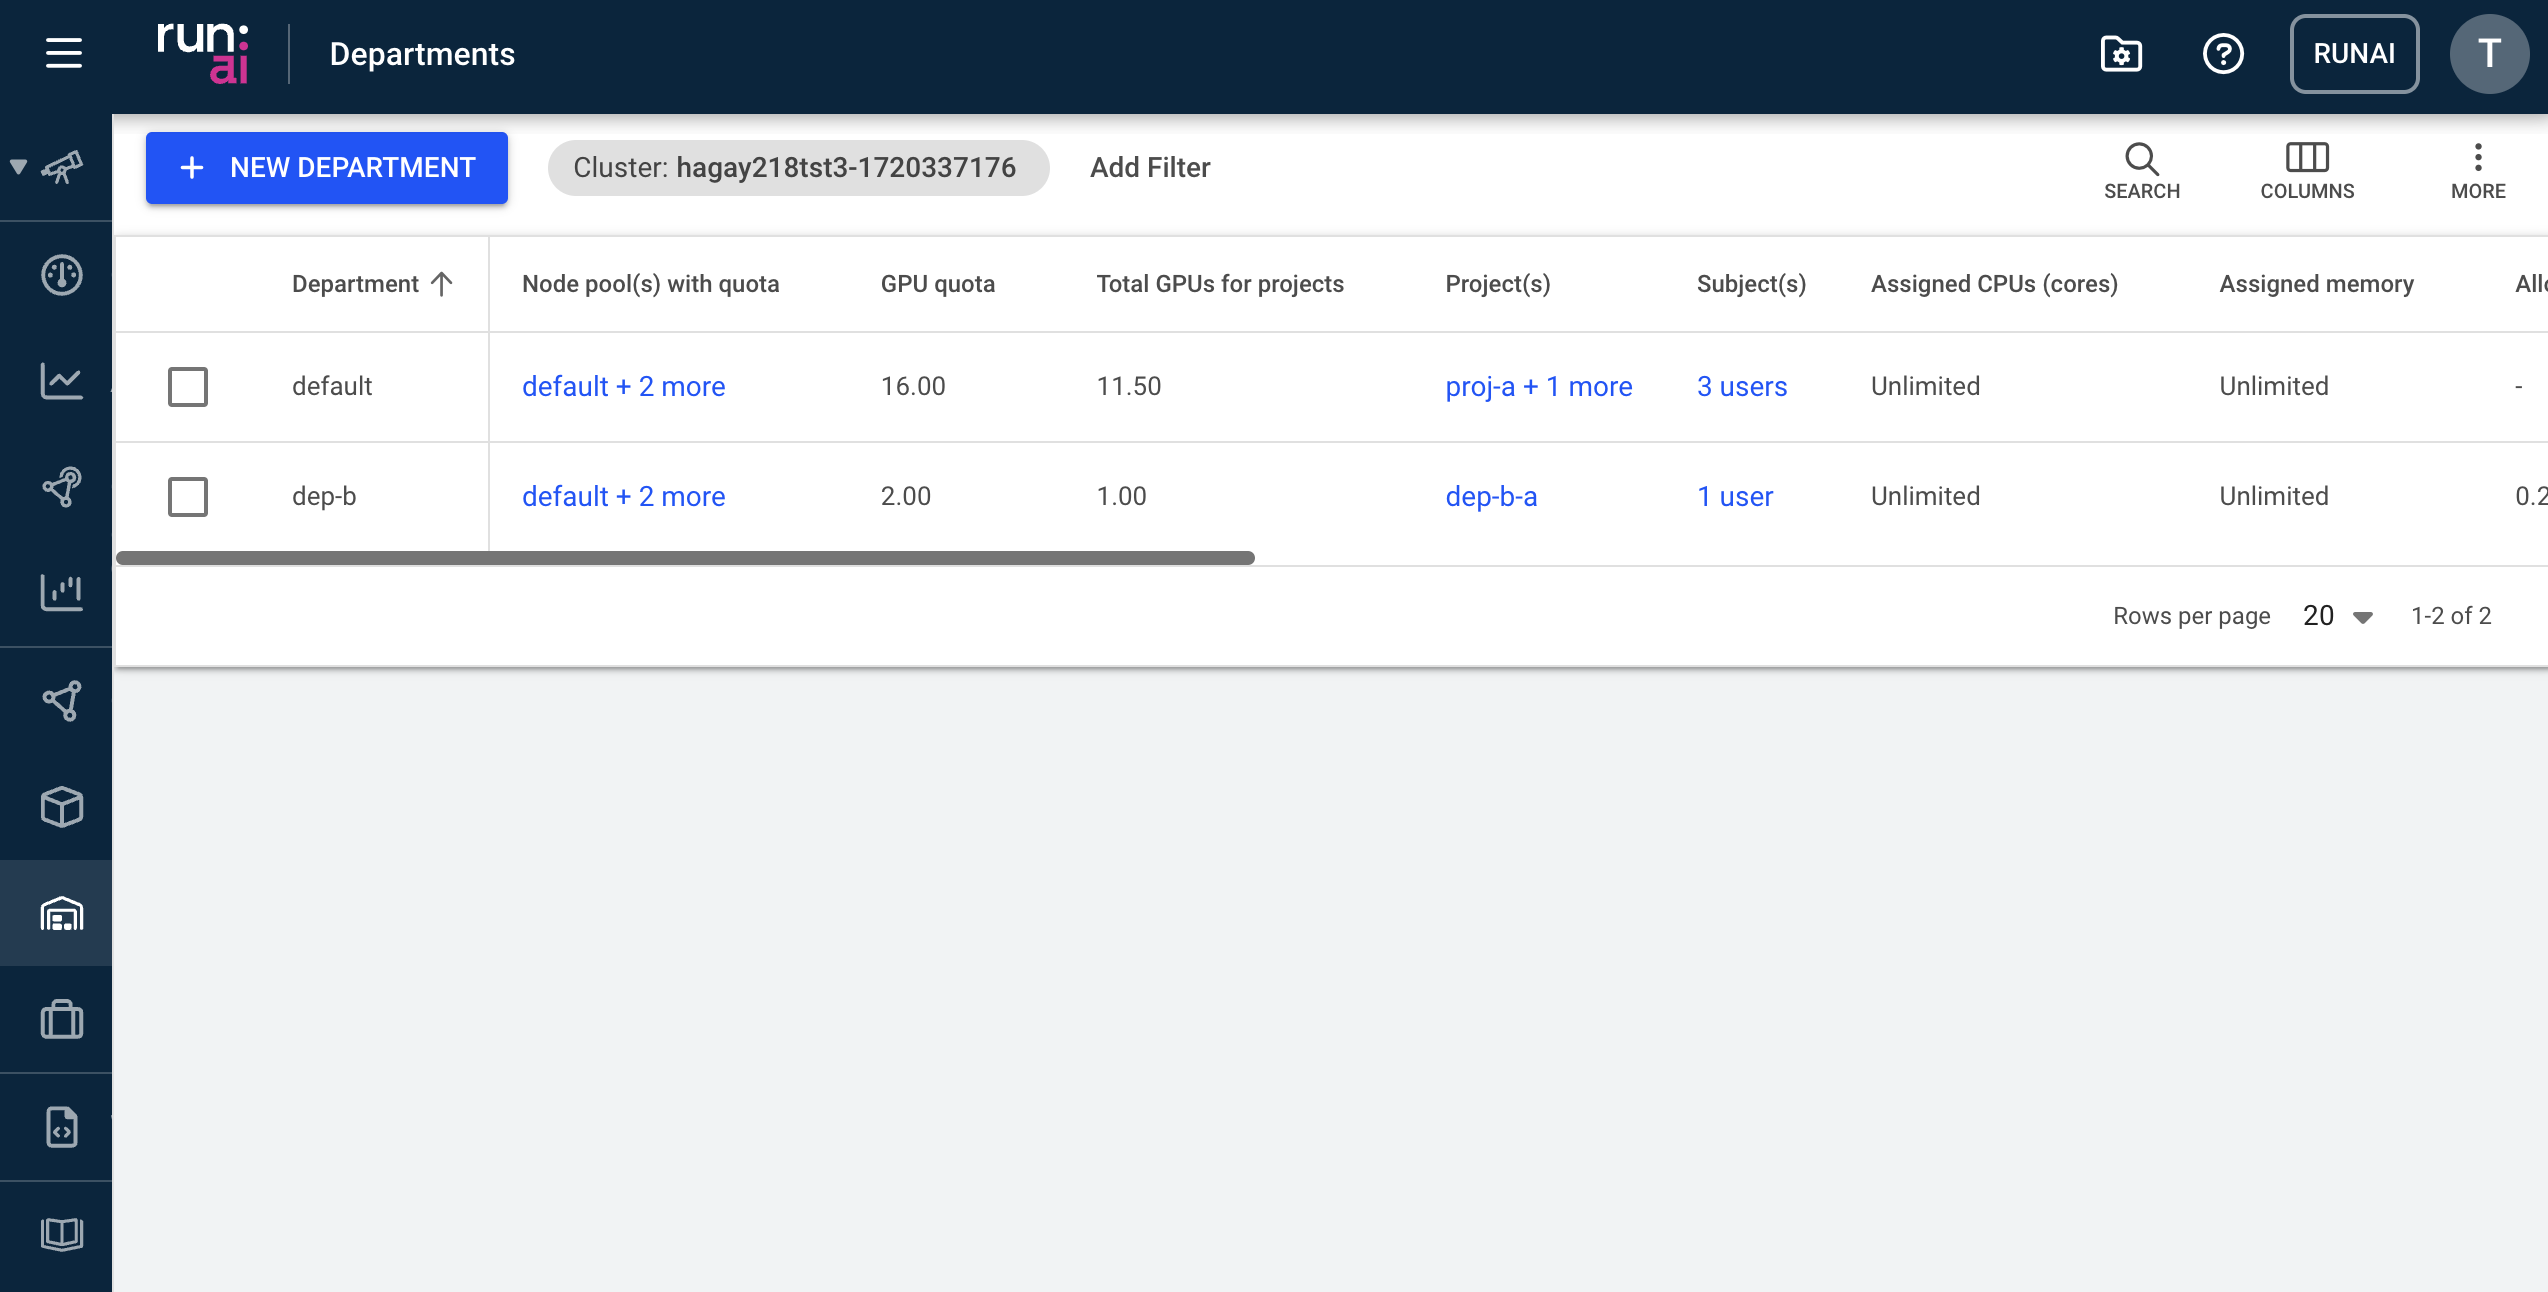This screenshot has width=2548, height=1292.
Task: Click the Node pool(s) with quota header
Action: 651,284
